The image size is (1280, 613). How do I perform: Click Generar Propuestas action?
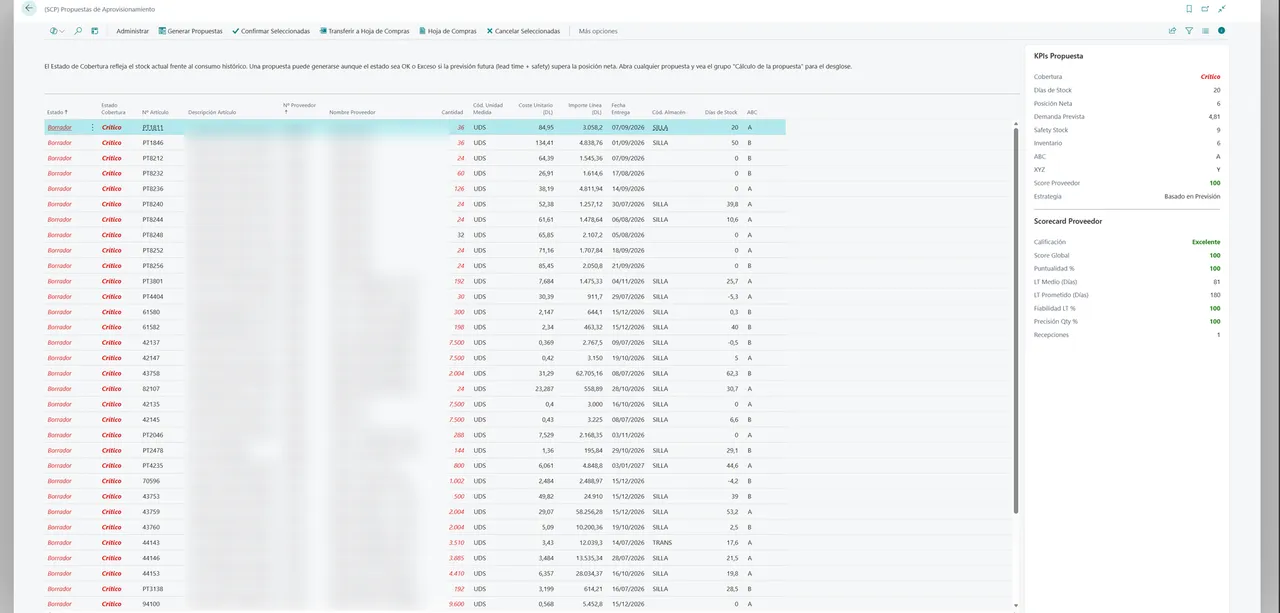coord(190,31)
